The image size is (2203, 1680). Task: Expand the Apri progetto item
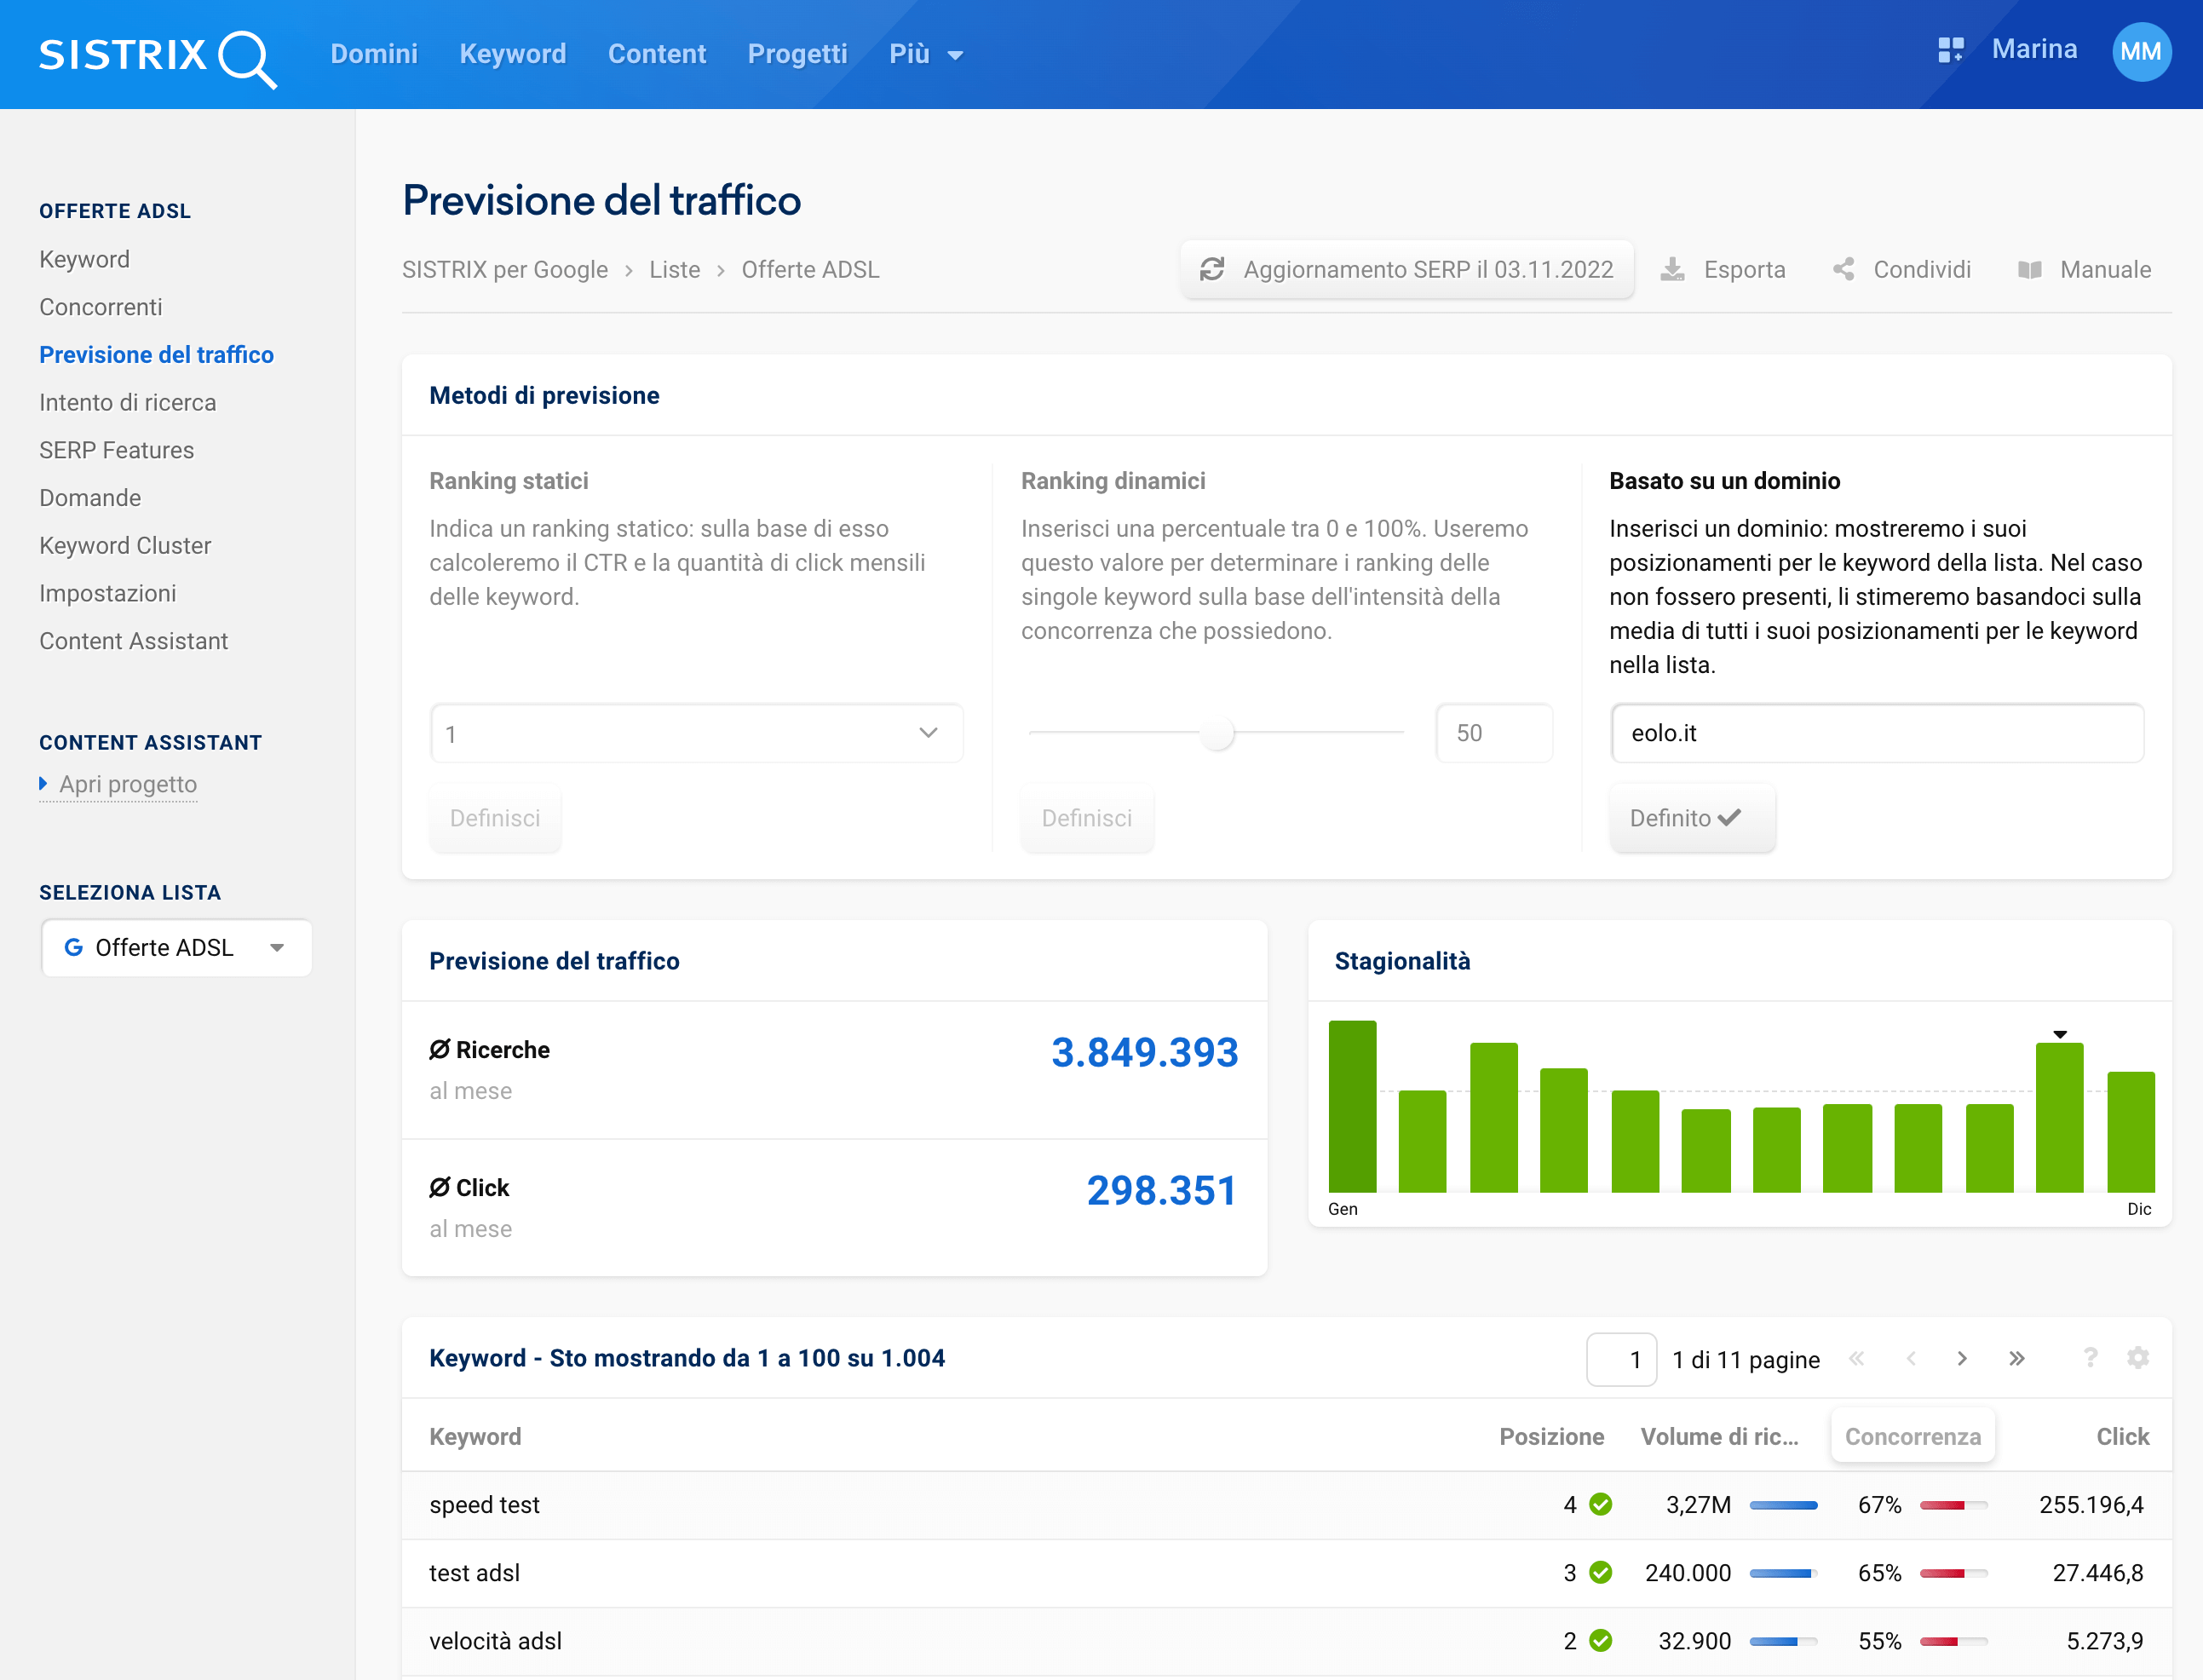click(x=118, y=784)
